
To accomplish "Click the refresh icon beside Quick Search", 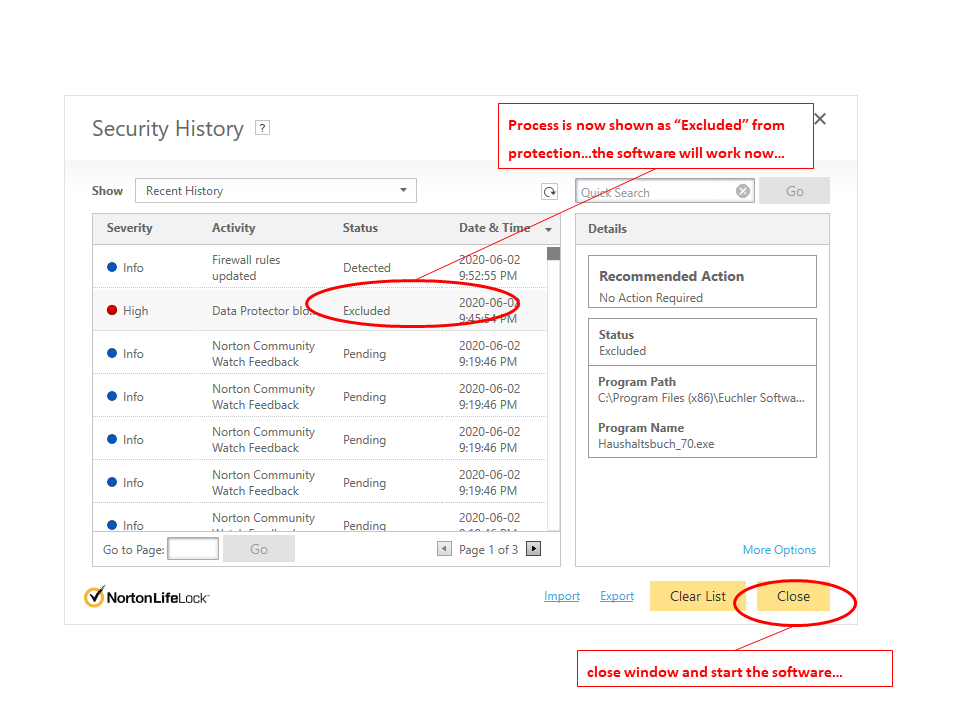I will click(549, 191).
